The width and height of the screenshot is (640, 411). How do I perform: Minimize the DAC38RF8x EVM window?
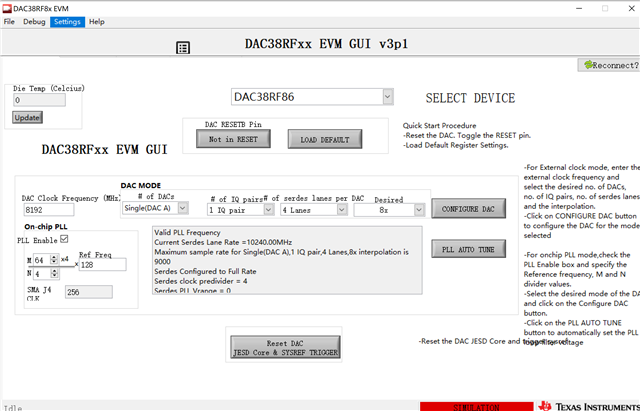tap(579, 9)
